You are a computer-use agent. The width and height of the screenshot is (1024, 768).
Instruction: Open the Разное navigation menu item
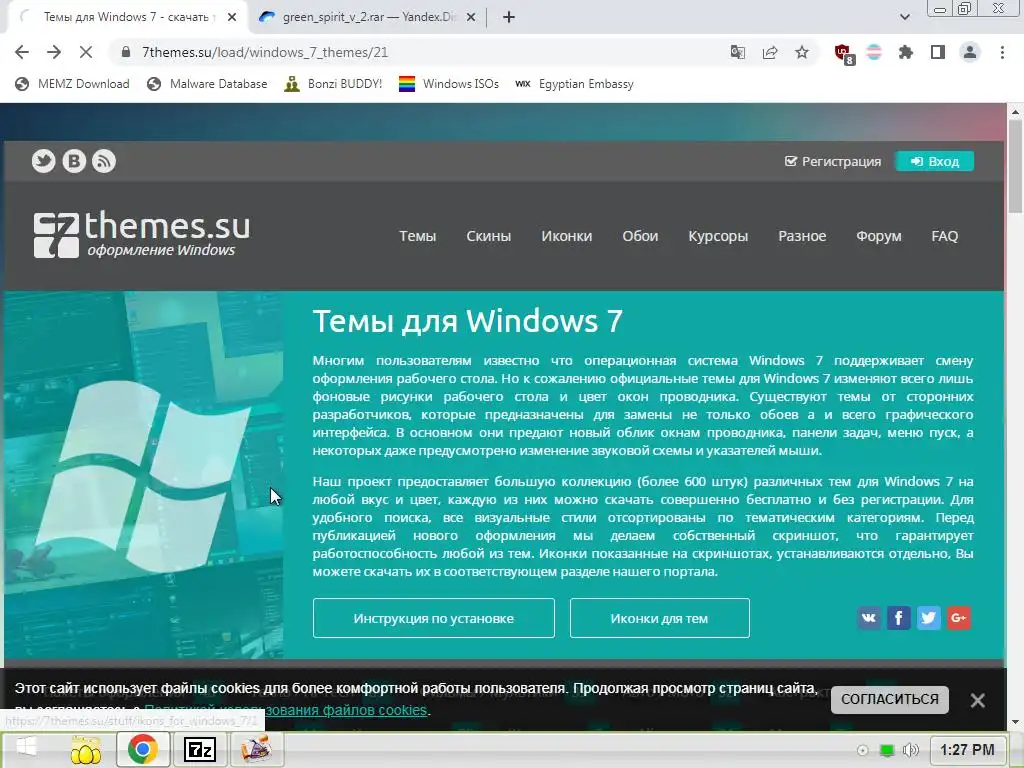click(x=802, y=236)
